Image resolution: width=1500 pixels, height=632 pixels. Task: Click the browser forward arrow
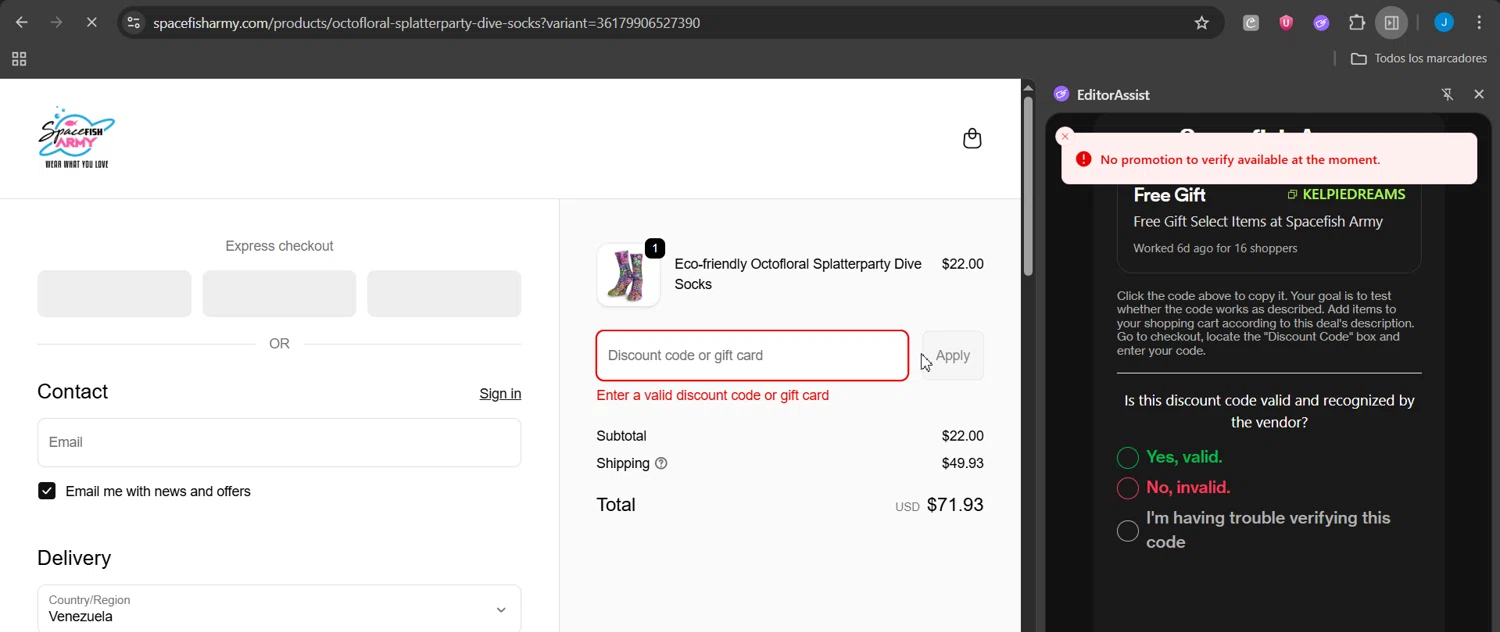tap(56, 22)
